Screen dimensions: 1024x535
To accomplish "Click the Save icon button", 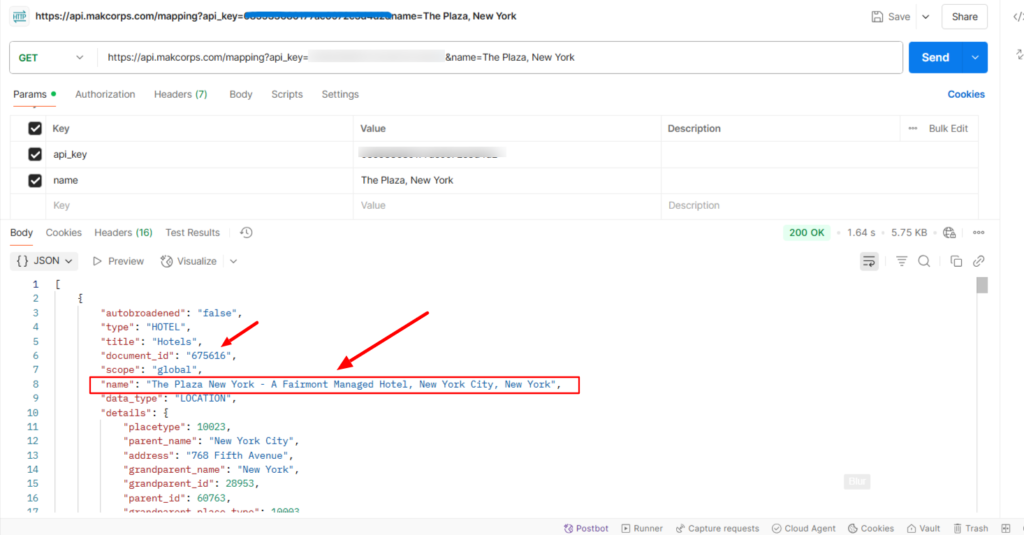I will [891, 17].
